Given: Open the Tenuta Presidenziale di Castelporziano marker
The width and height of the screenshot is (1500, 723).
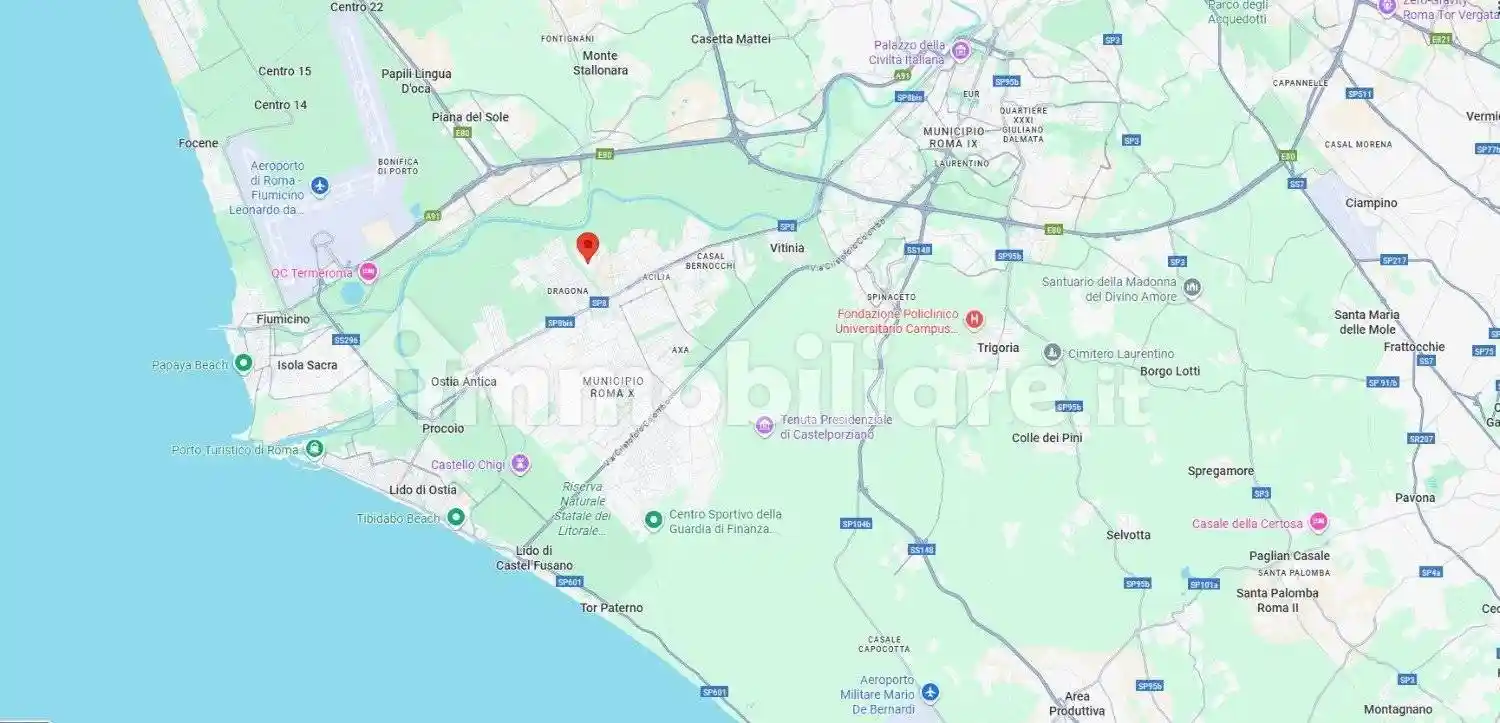Looking at the screenshot, I should click(765, 427).
